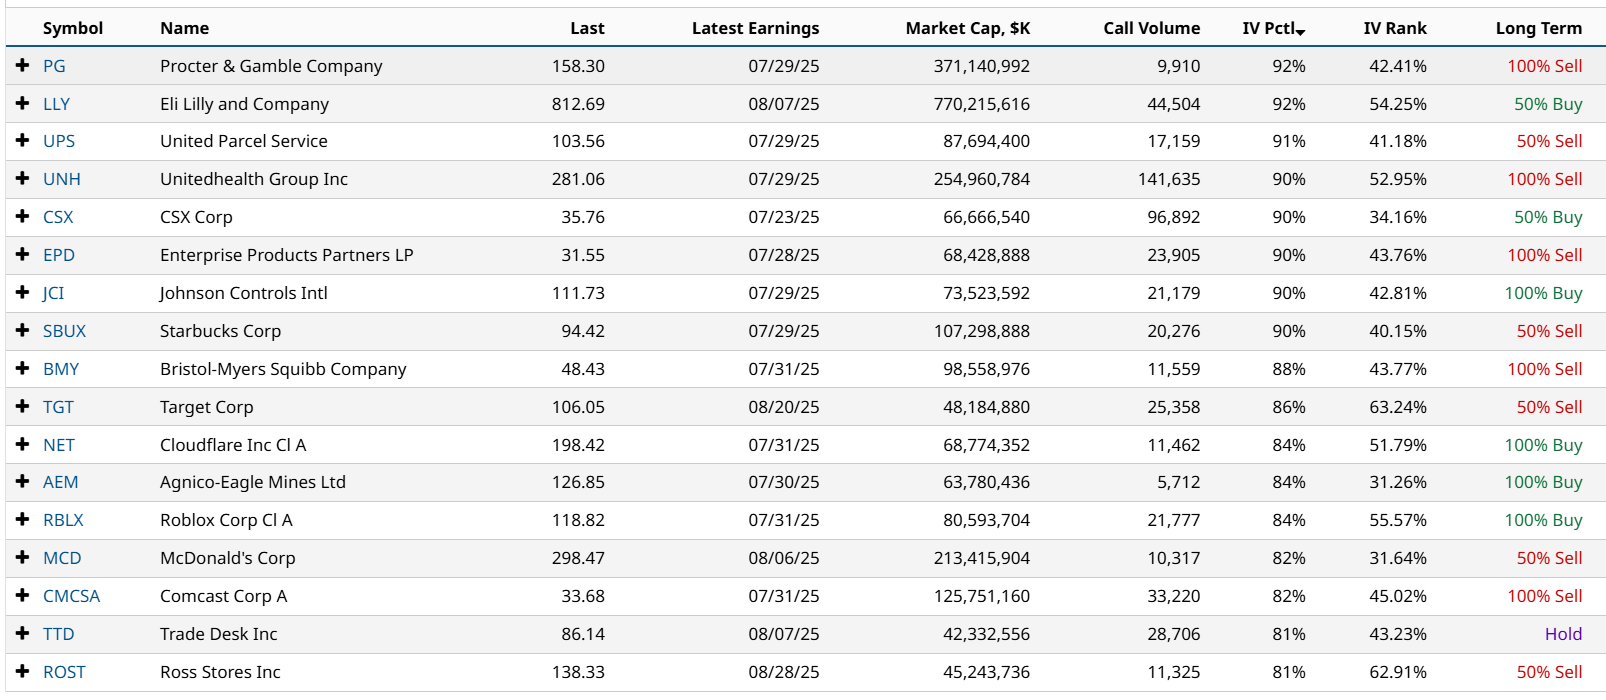Viewport: 1606px width, 700px height.
Task: Select TGT IV Rank 63.24%
Action: click(x=1398, y=407)
